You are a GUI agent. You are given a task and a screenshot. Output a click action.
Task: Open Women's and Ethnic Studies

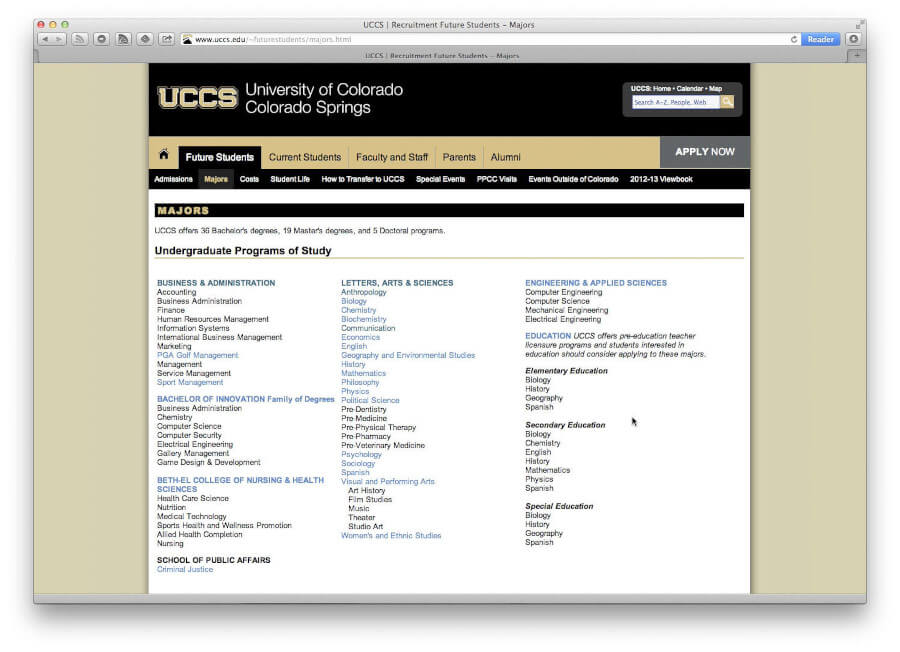tap(391, 535)
